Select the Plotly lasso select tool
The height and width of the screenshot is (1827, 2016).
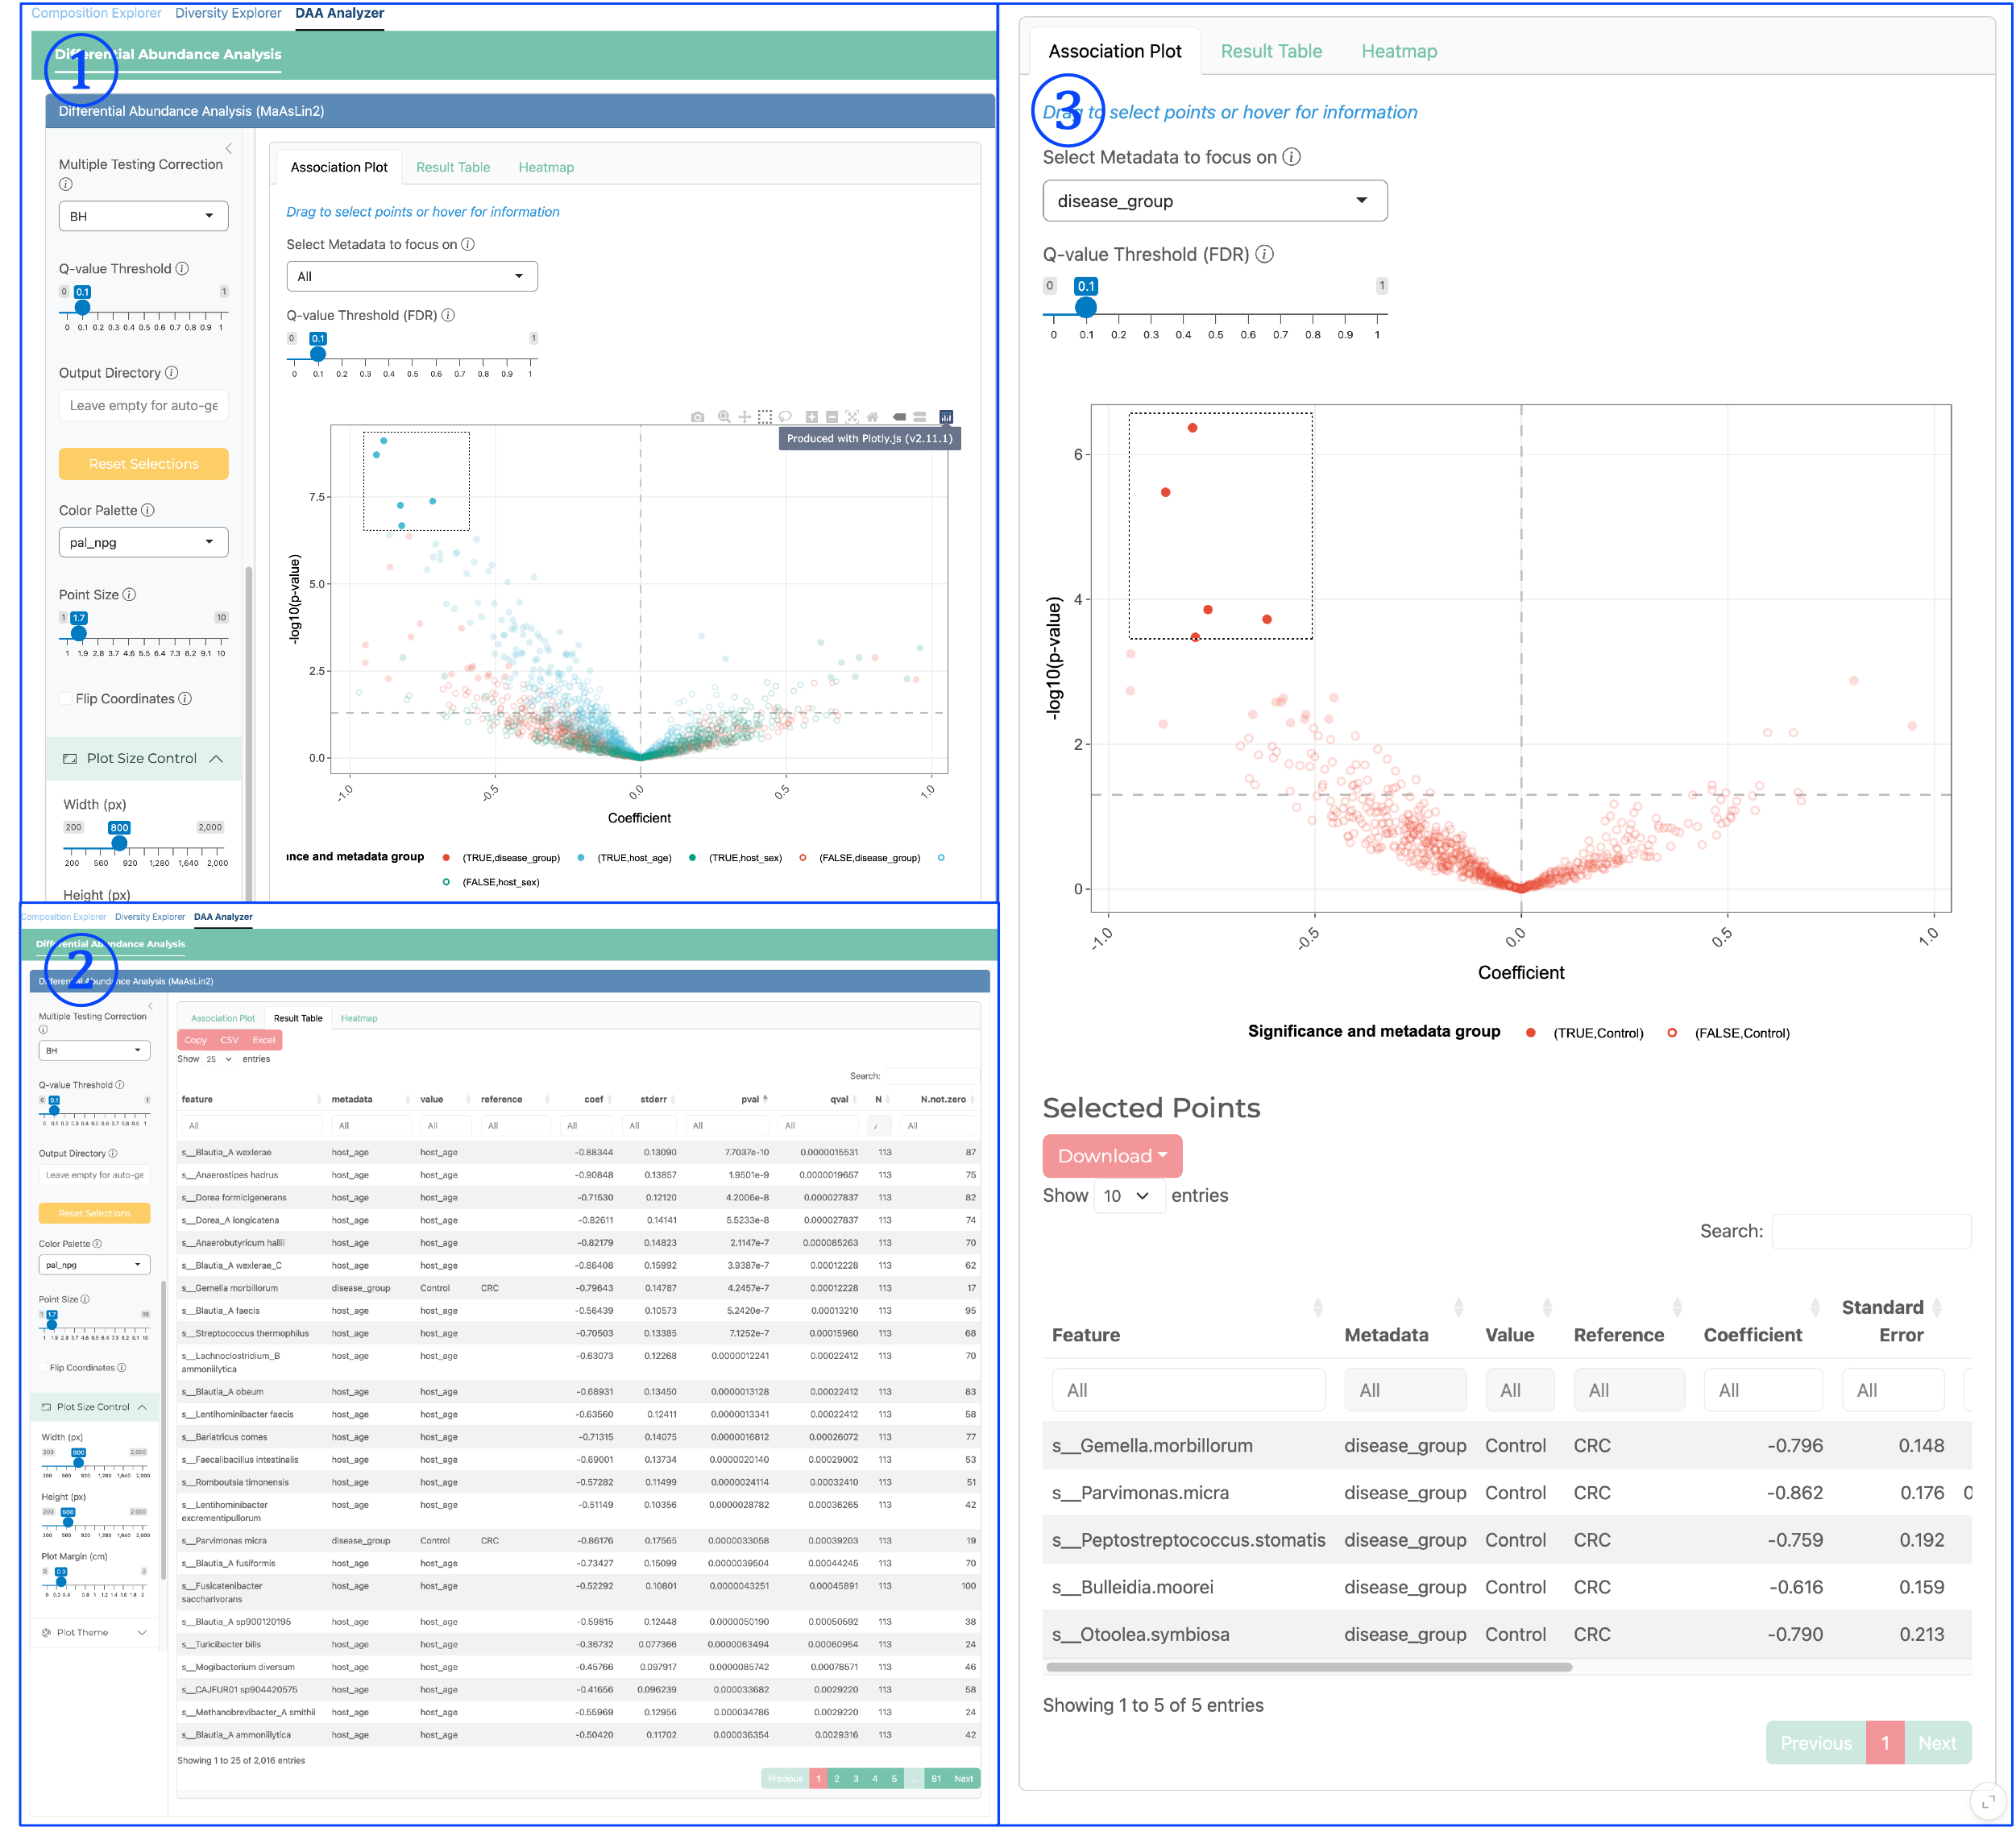coord(785,417)
